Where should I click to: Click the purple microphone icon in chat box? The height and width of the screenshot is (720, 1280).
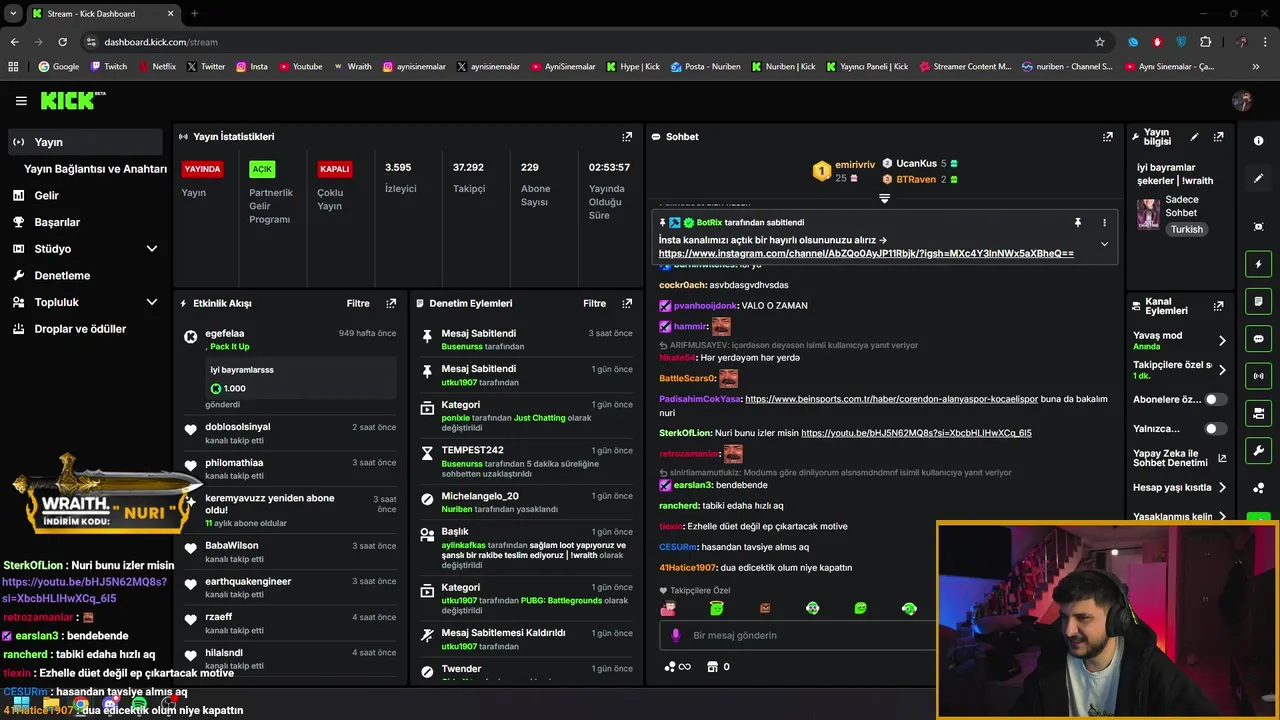point(676,635)
